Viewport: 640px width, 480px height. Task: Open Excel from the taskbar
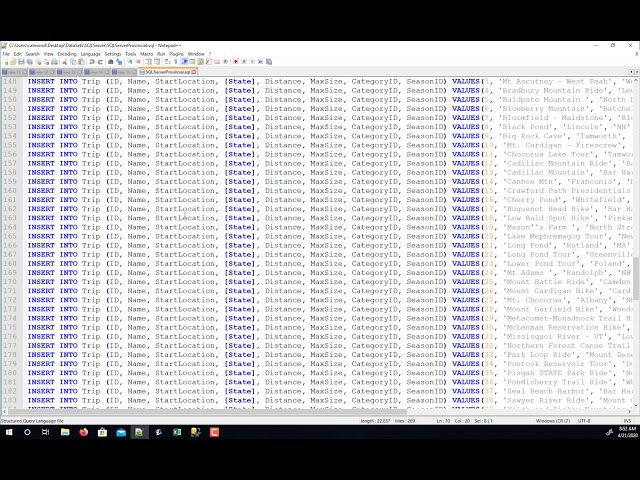177,432
